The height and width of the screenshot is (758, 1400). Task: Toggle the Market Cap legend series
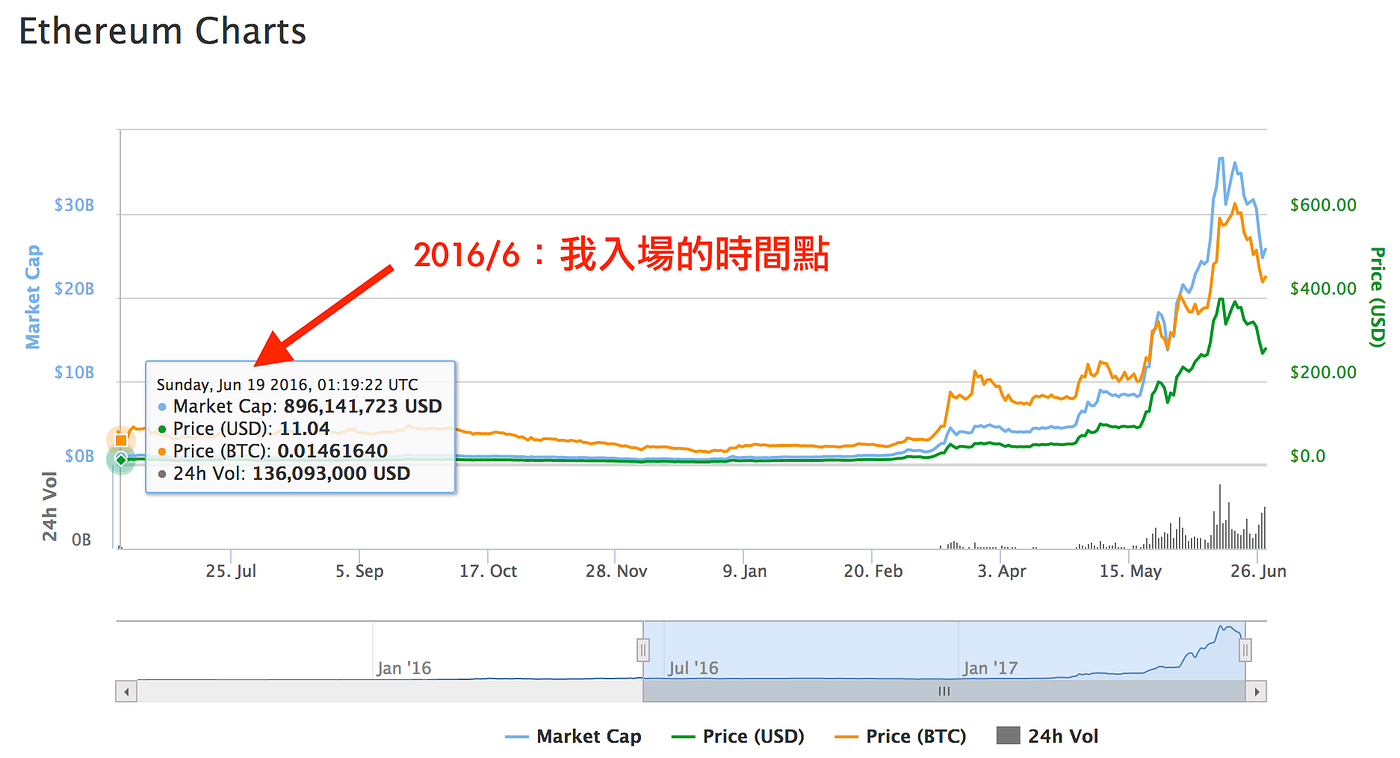pos(573,737)
